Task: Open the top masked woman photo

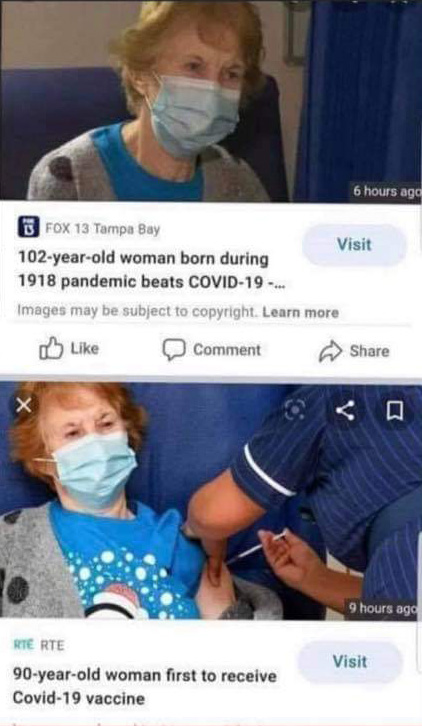Action: pos(211,100)
